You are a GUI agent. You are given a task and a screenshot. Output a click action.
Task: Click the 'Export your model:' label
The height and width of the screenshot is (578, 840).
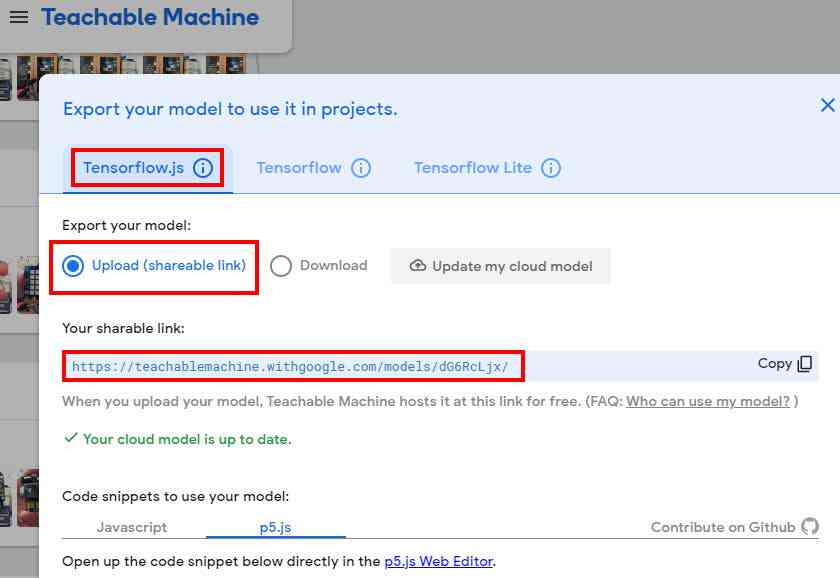click(126, 225)
